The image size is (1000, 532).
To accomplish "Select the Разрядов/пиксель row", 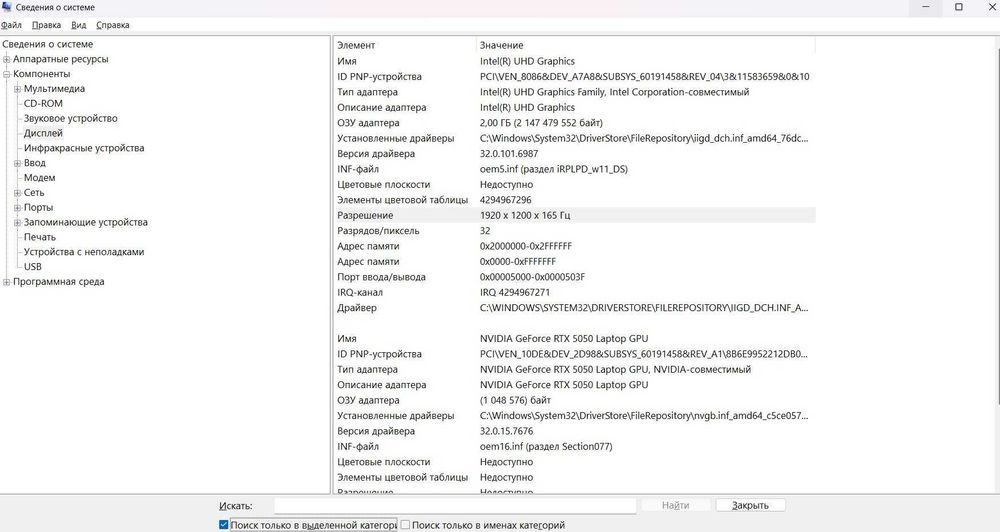I will [x=575, y=231].
